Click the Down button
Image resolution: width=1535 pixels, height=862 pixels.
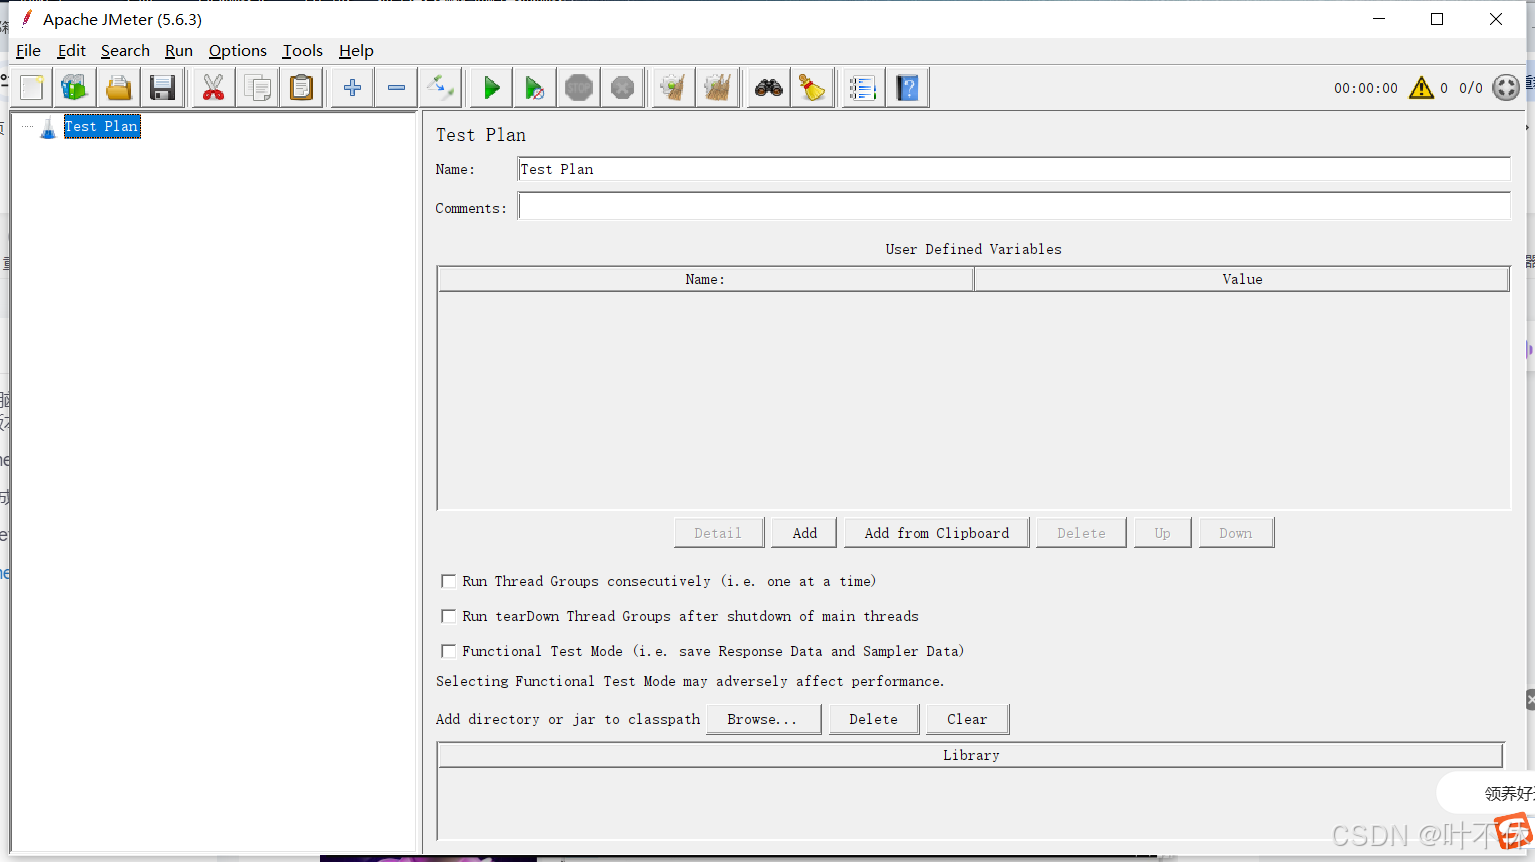1236,533
